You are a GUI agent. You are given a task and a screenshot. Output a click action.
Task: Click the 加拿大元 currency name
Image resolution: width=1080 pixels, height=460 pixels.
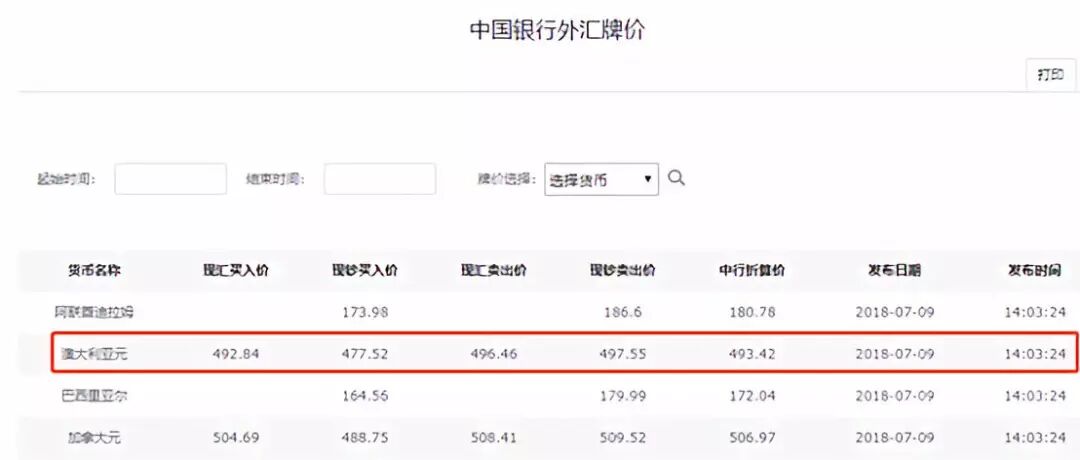click(94, 438)
